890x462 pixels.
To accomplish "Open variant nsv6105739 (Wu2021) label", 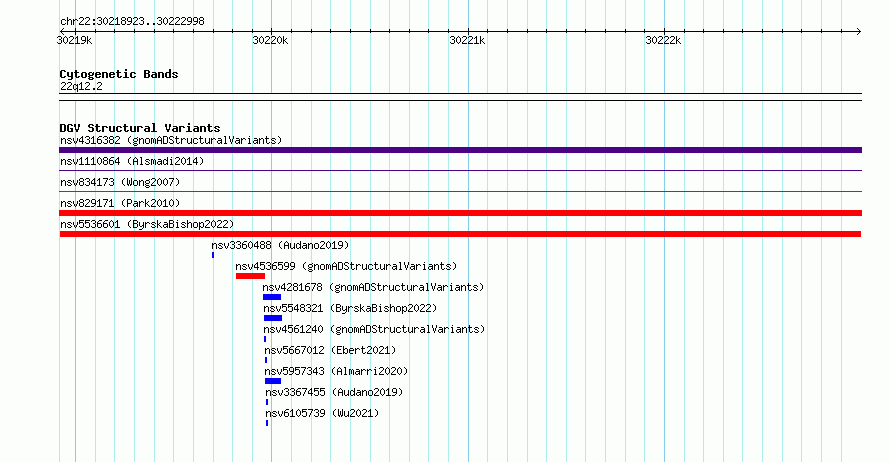I will pyautogui.click(x=322, y=413).
